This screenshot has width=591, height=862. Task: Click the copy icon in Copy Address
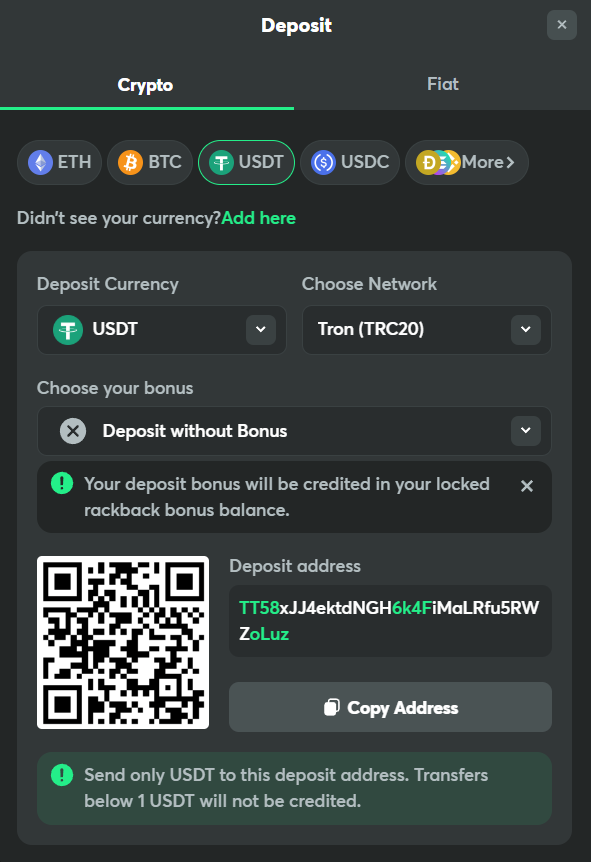point(332,707)
